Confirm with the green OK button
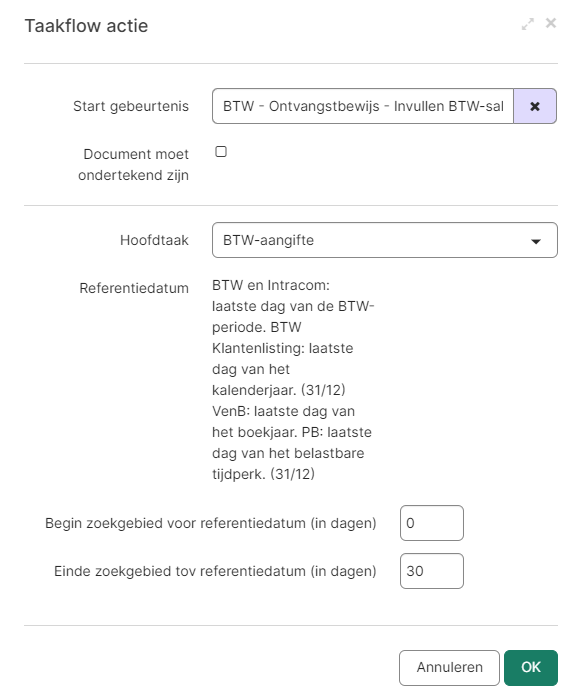This screenshot has width=575, height=698. pyautogui.click(x=531, y=668)
